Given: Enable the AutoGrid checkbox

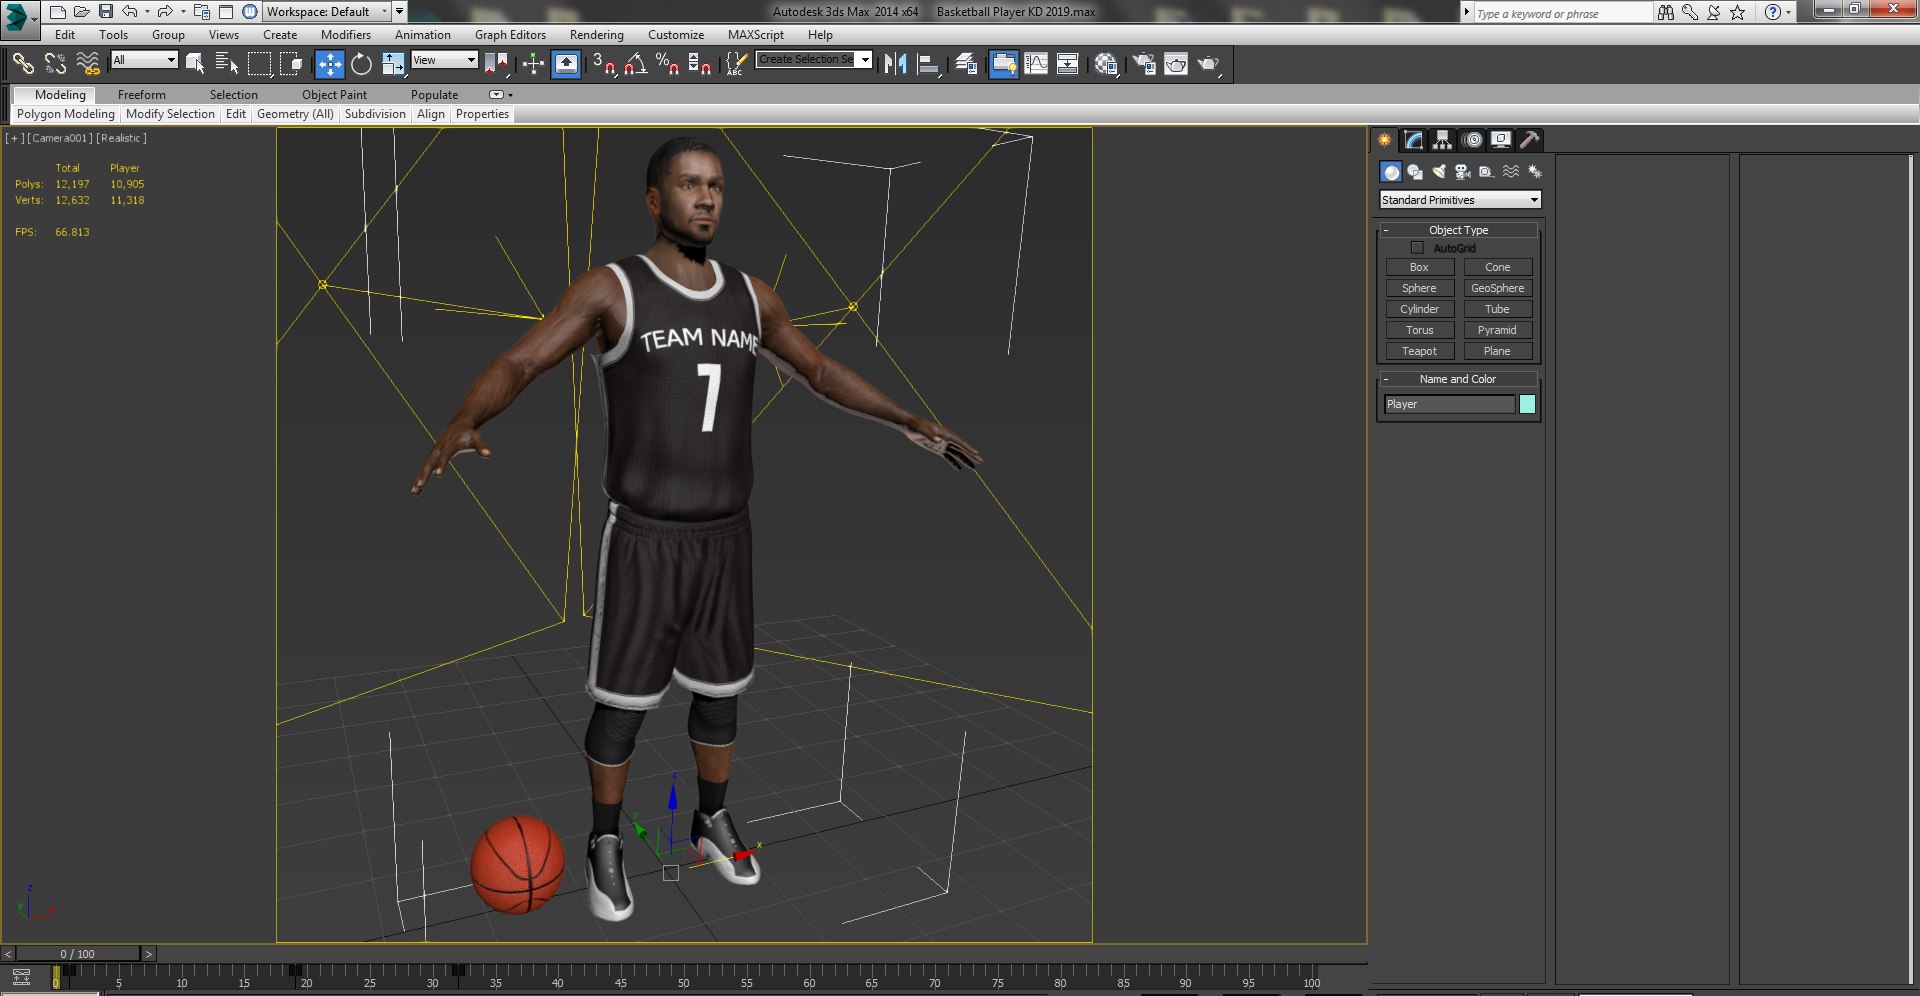Looking at the screenshot, I should (x=1417, y=247).
